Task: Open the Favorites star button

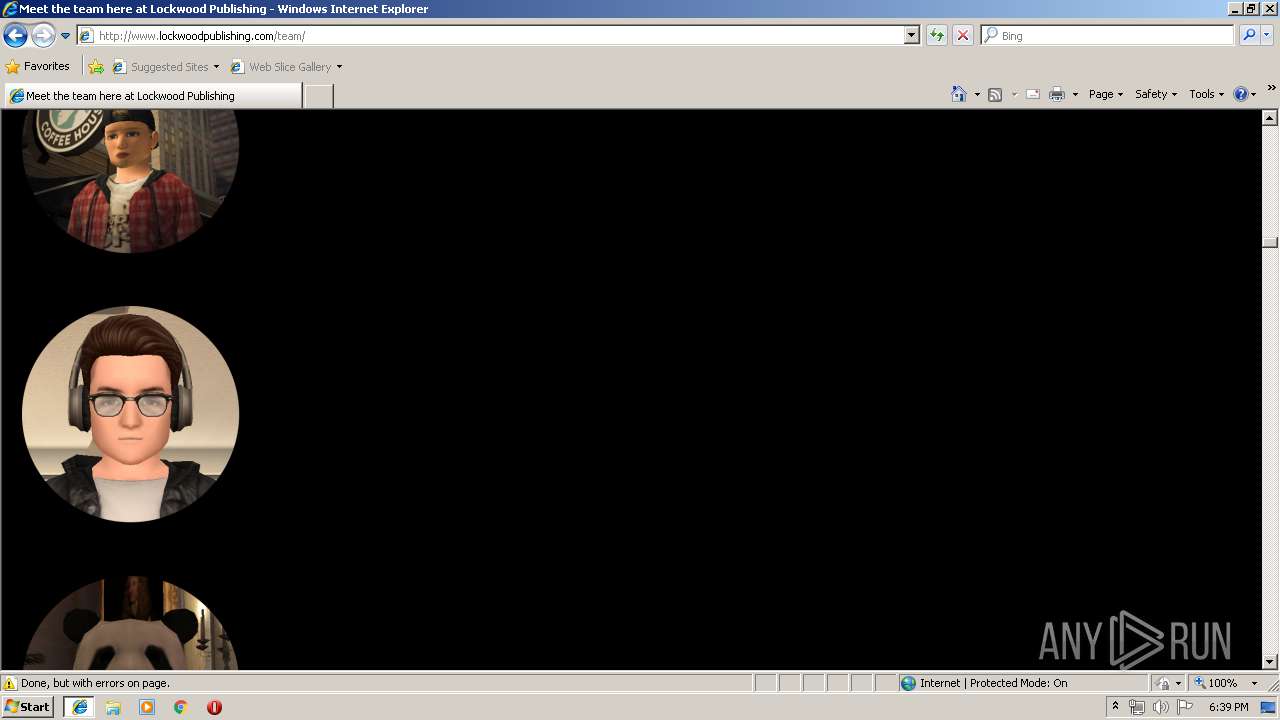Action: coord(38,67)
